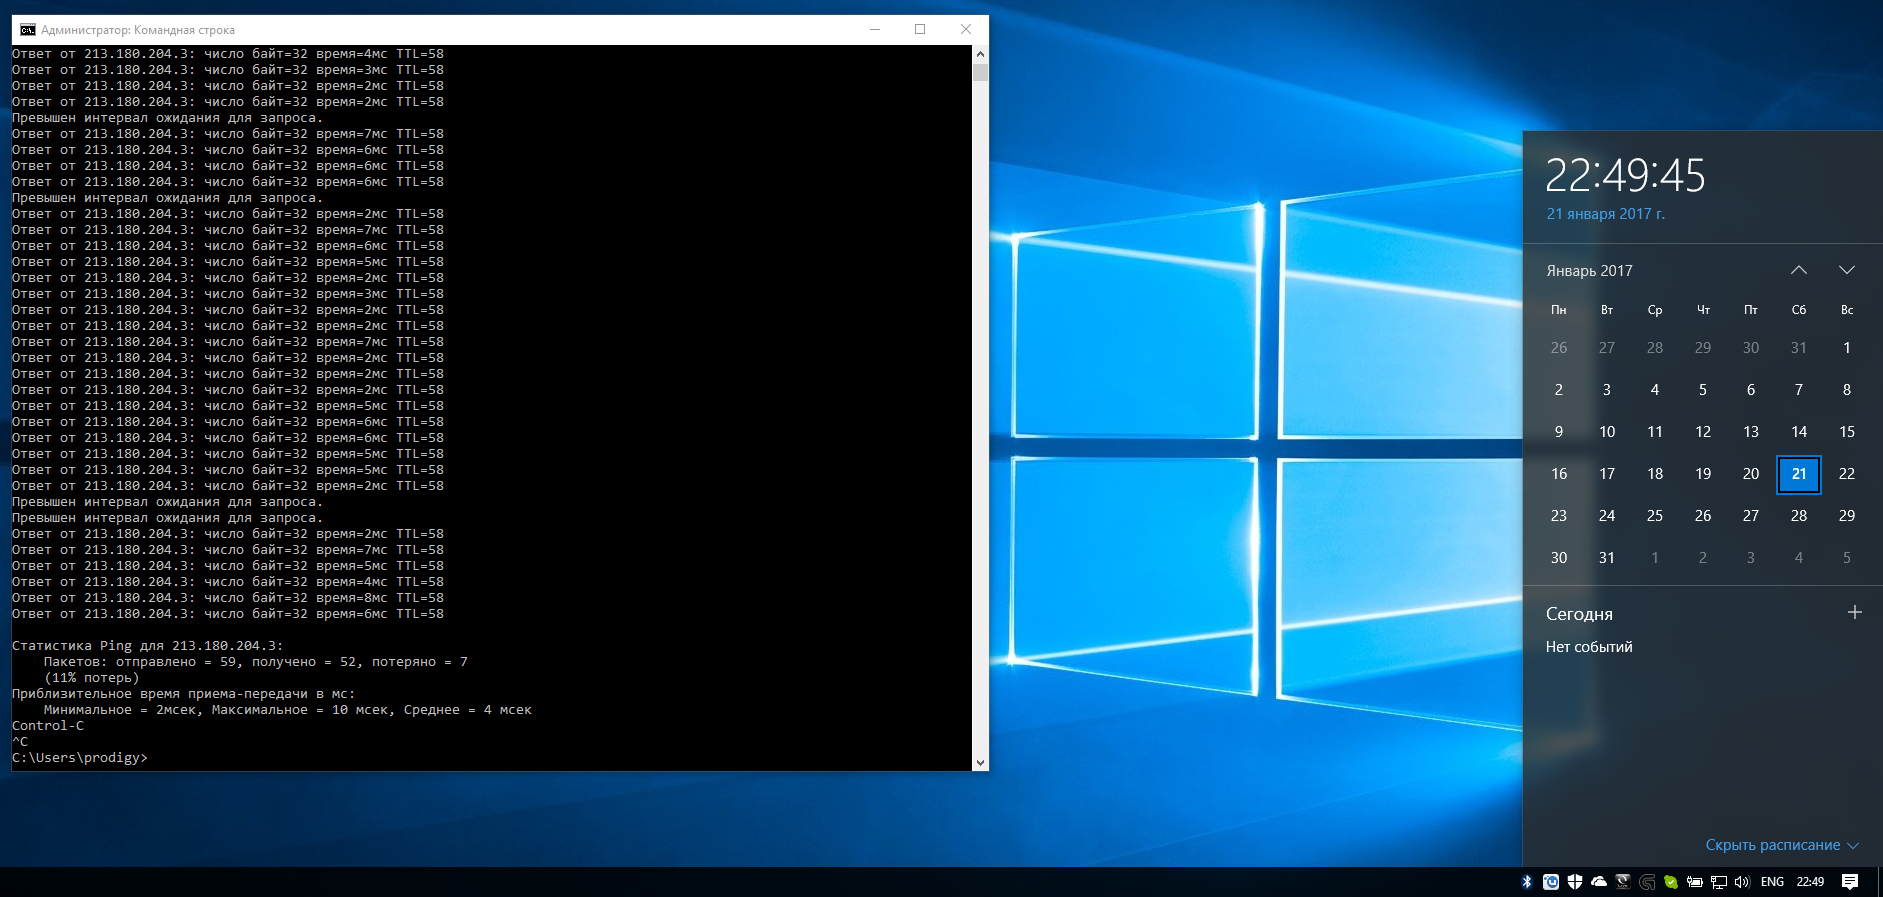Go to previous month with up chevron
1883x897 pixels.
coord(1799,270)
